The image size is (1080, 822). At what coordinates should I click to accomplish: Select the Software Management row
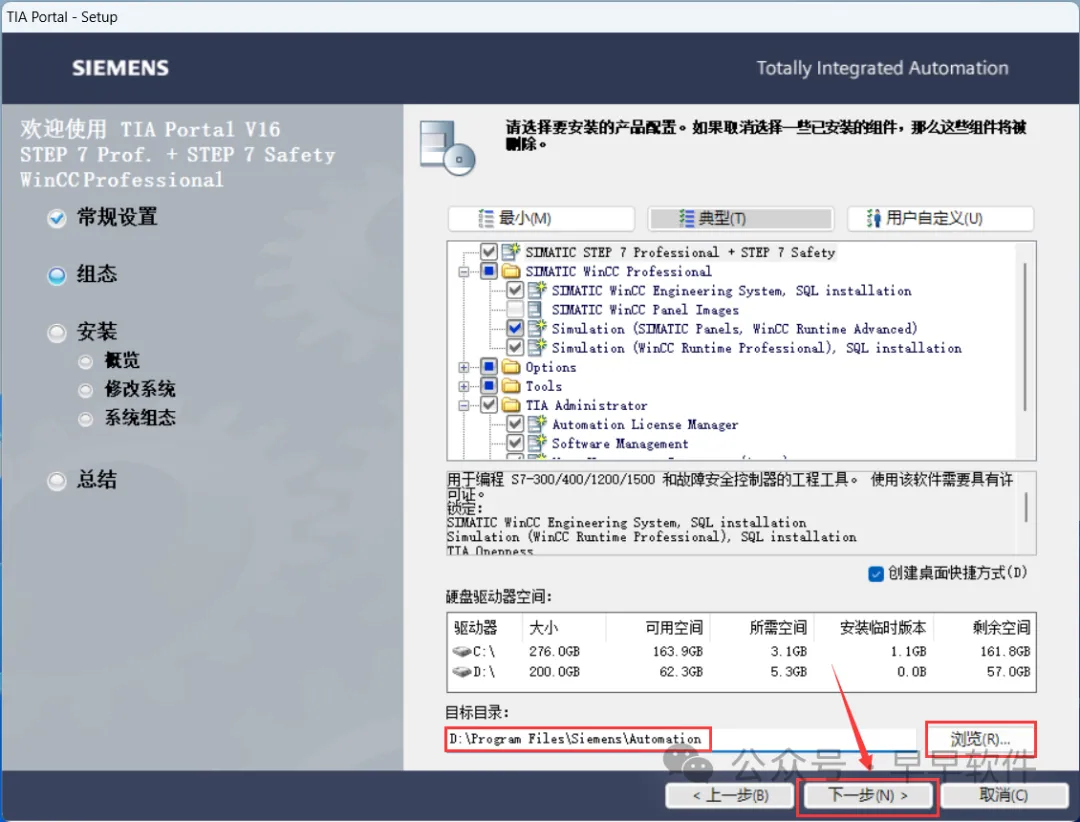[x=620, y=444]
